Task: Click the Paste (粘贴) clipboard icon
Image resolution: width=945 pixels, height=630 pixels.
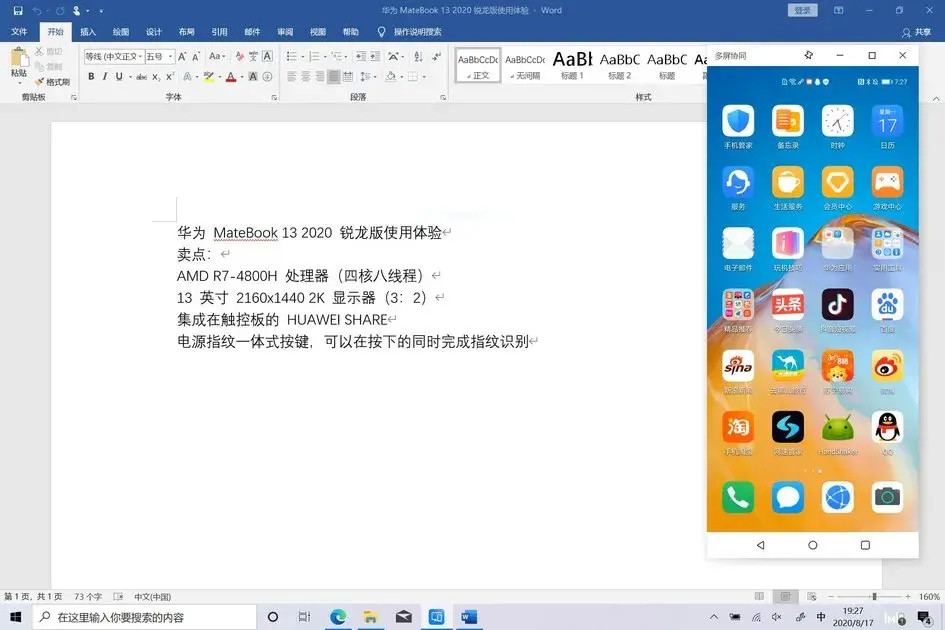Action: point(19,58)
